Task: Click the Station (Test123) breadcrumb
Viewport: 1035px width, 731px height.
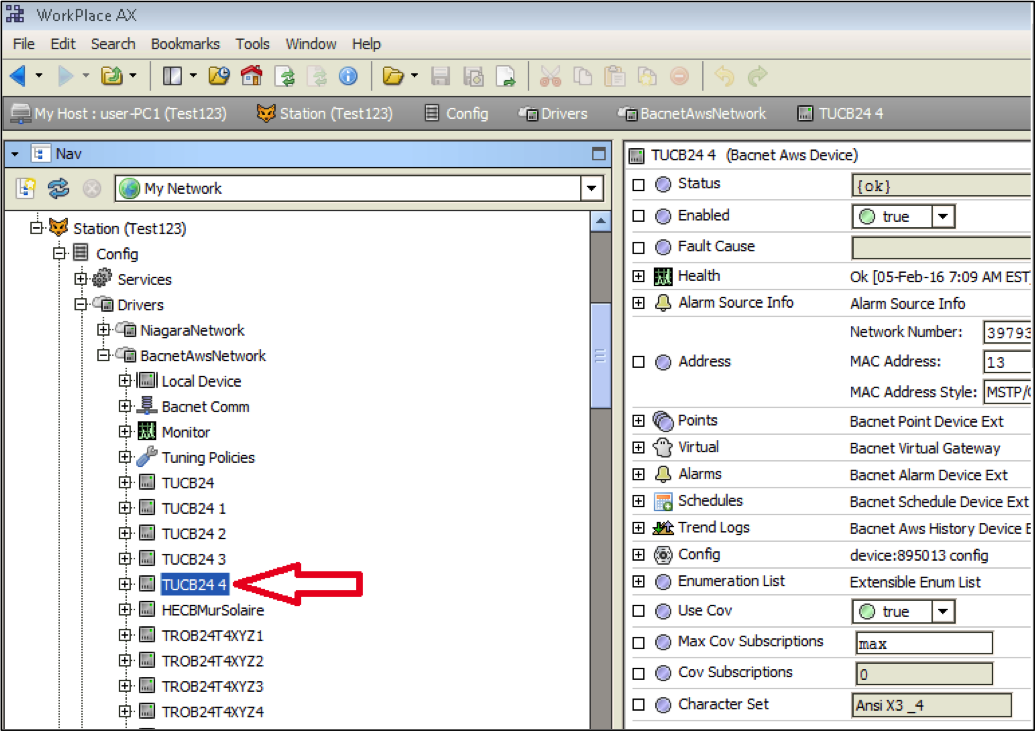Action: tap(325, 114)
